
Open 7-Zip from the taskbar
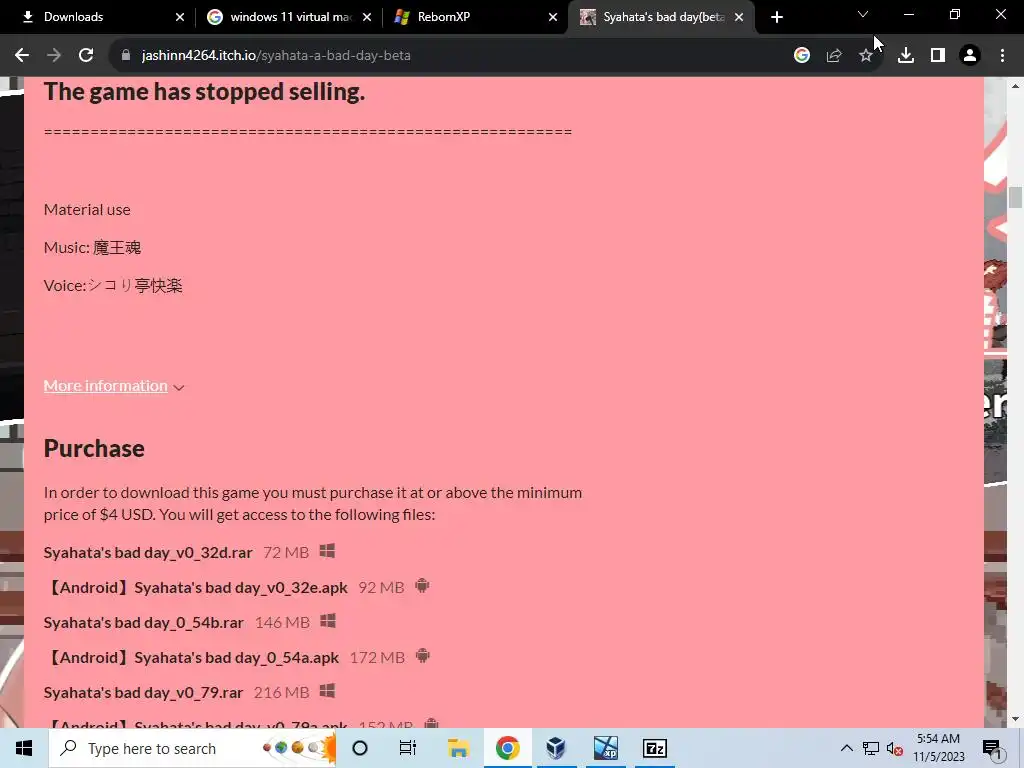654,748
